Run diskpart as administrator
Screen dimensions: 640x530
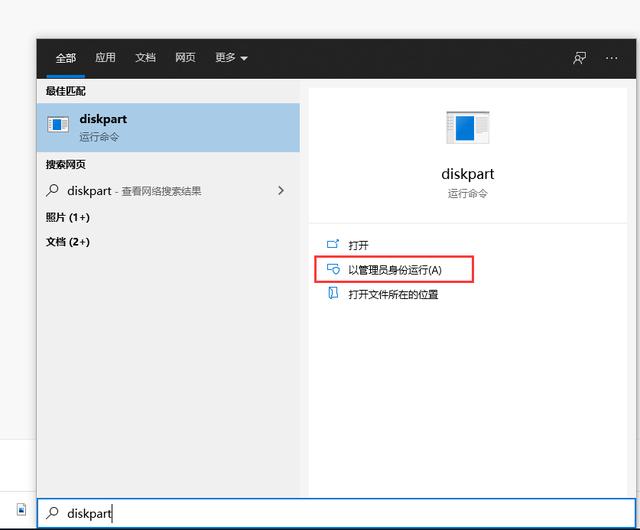click(394, 269)
